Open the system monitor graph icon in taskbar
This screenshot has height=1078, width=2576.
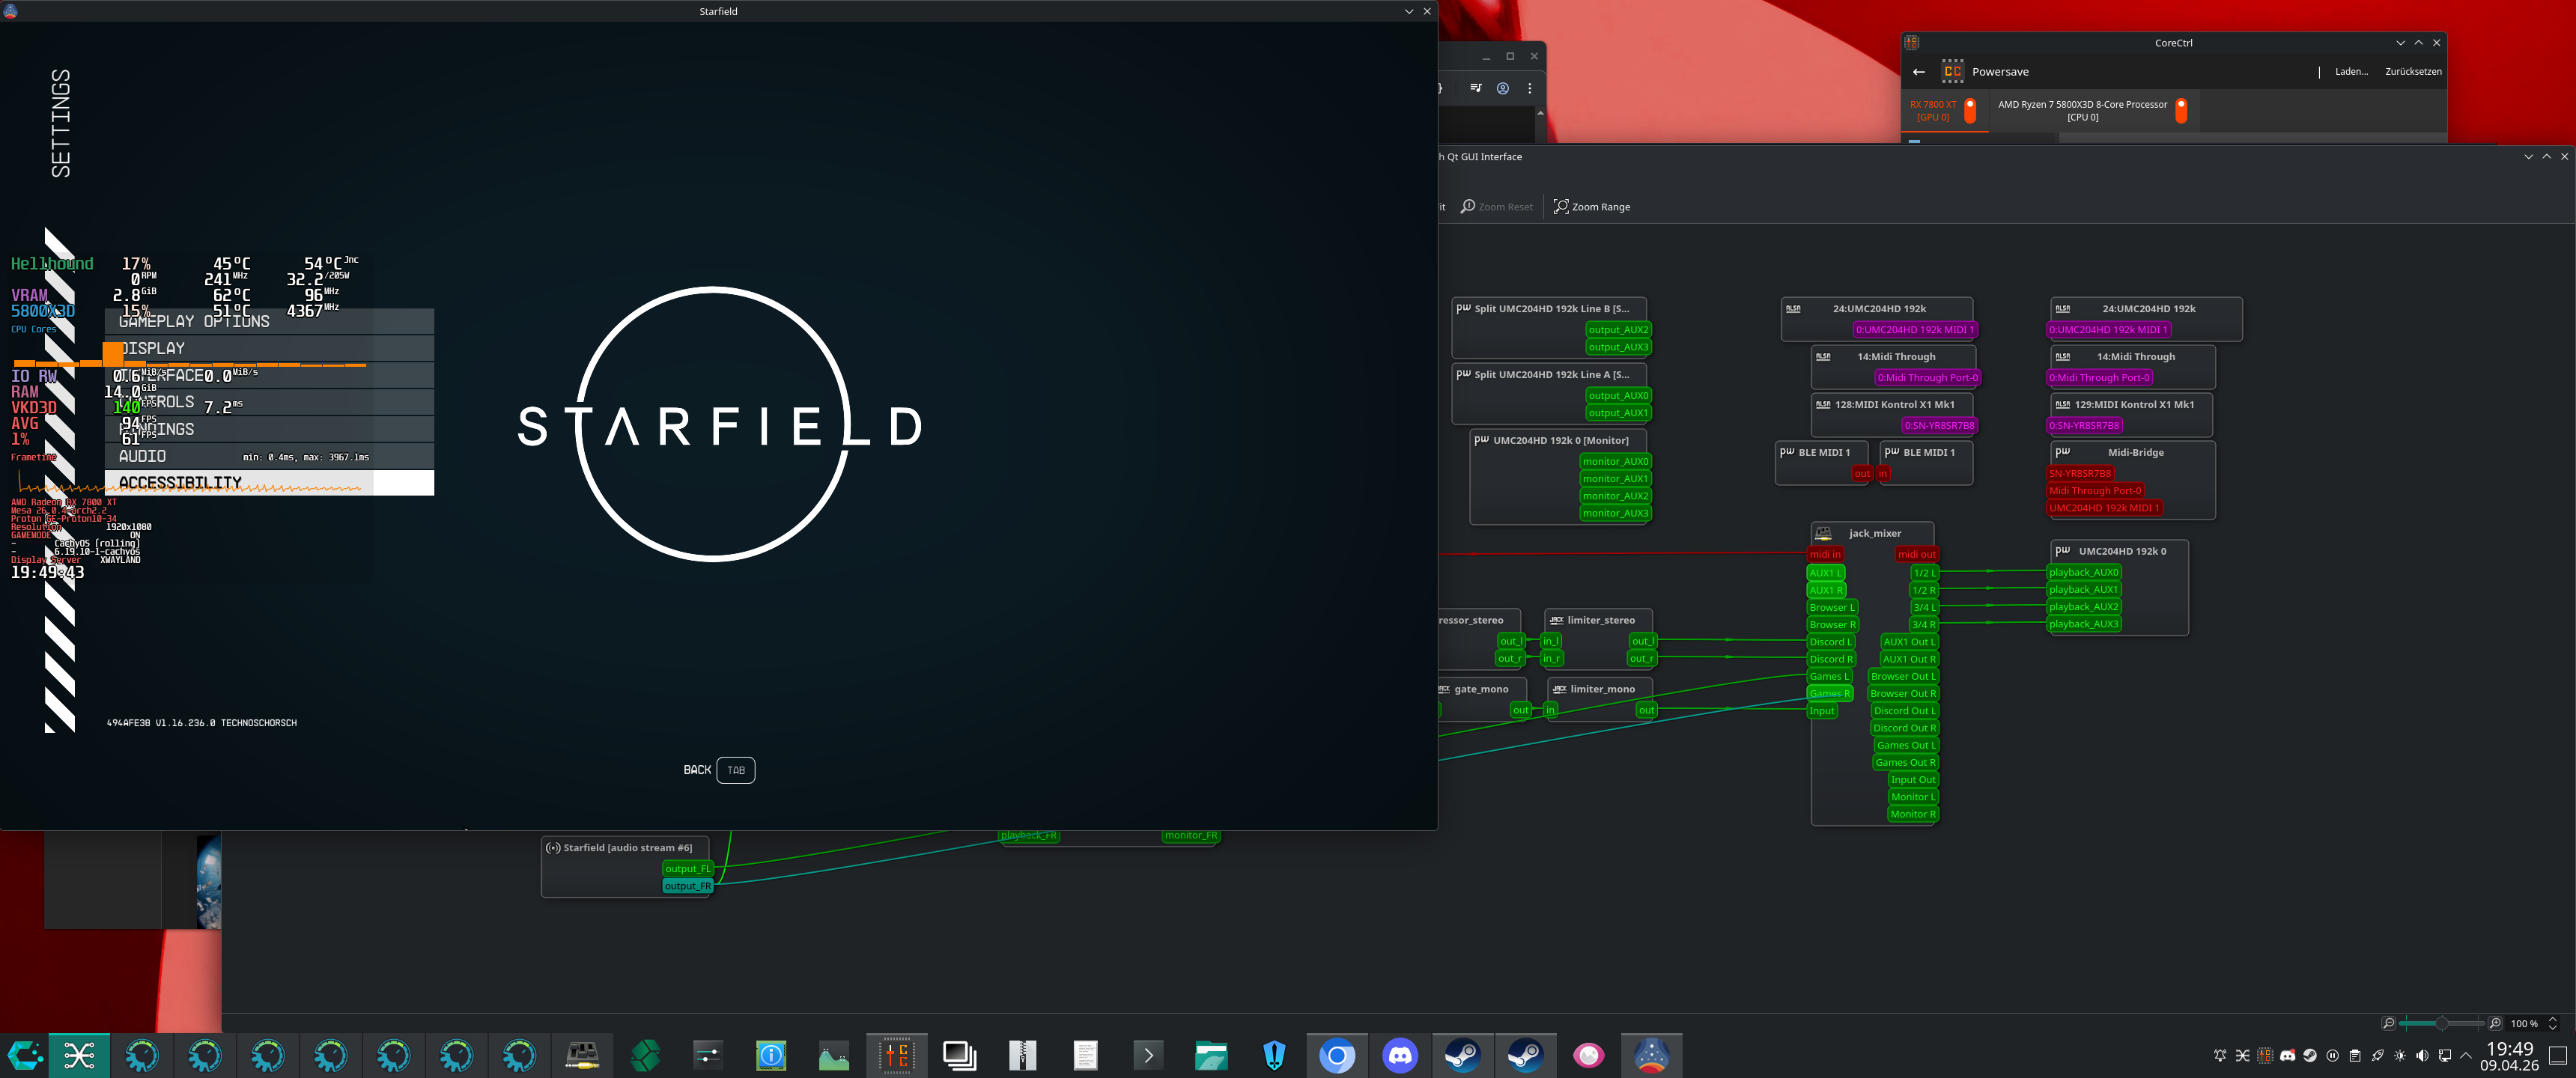(x=834, y=1055)
